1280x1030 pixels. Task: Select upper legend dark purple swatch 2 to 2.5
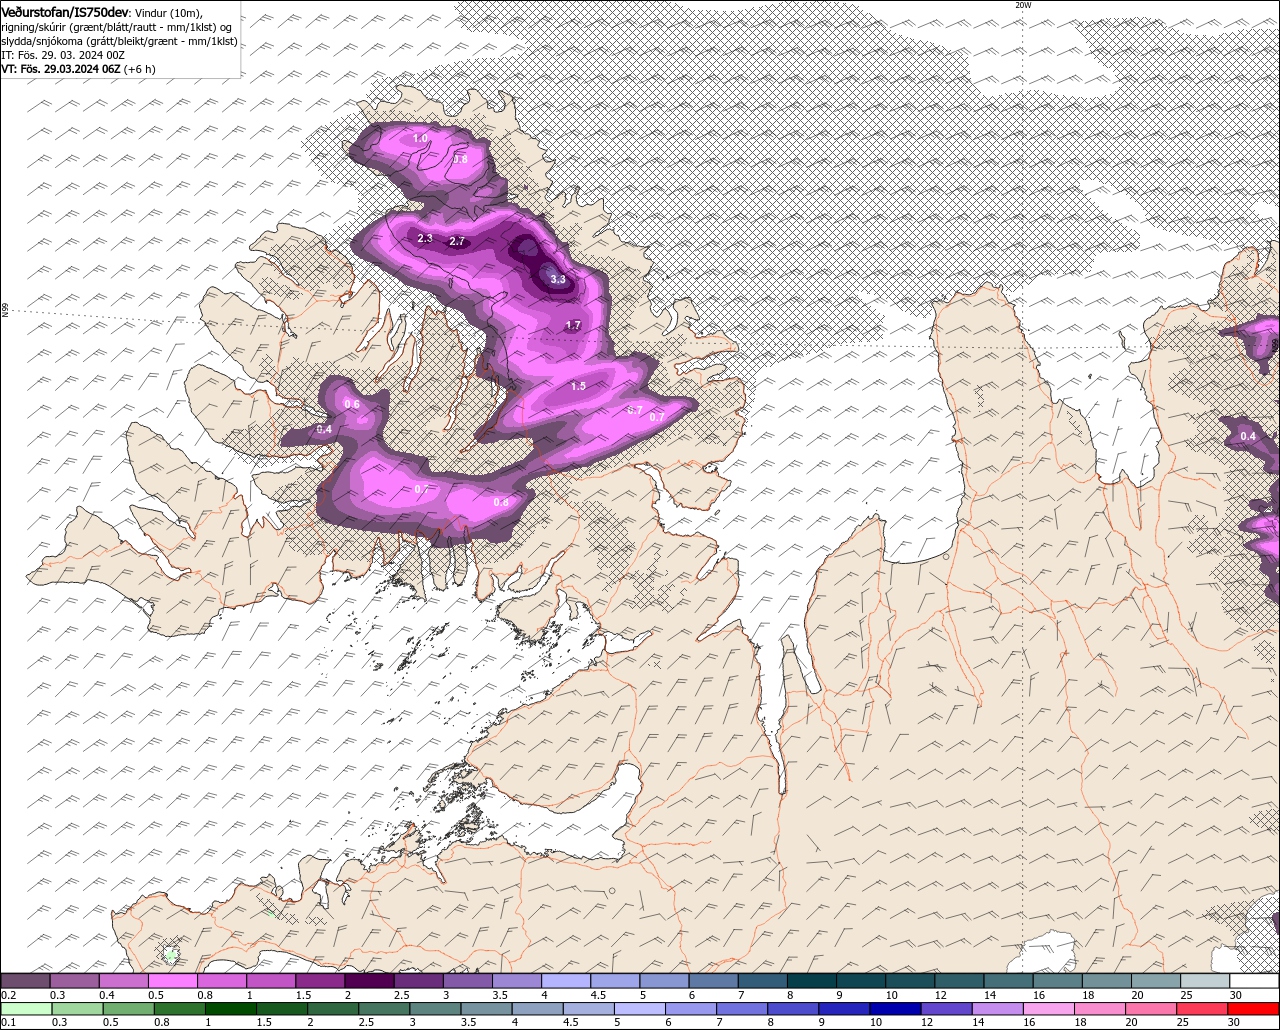[369, 981]
